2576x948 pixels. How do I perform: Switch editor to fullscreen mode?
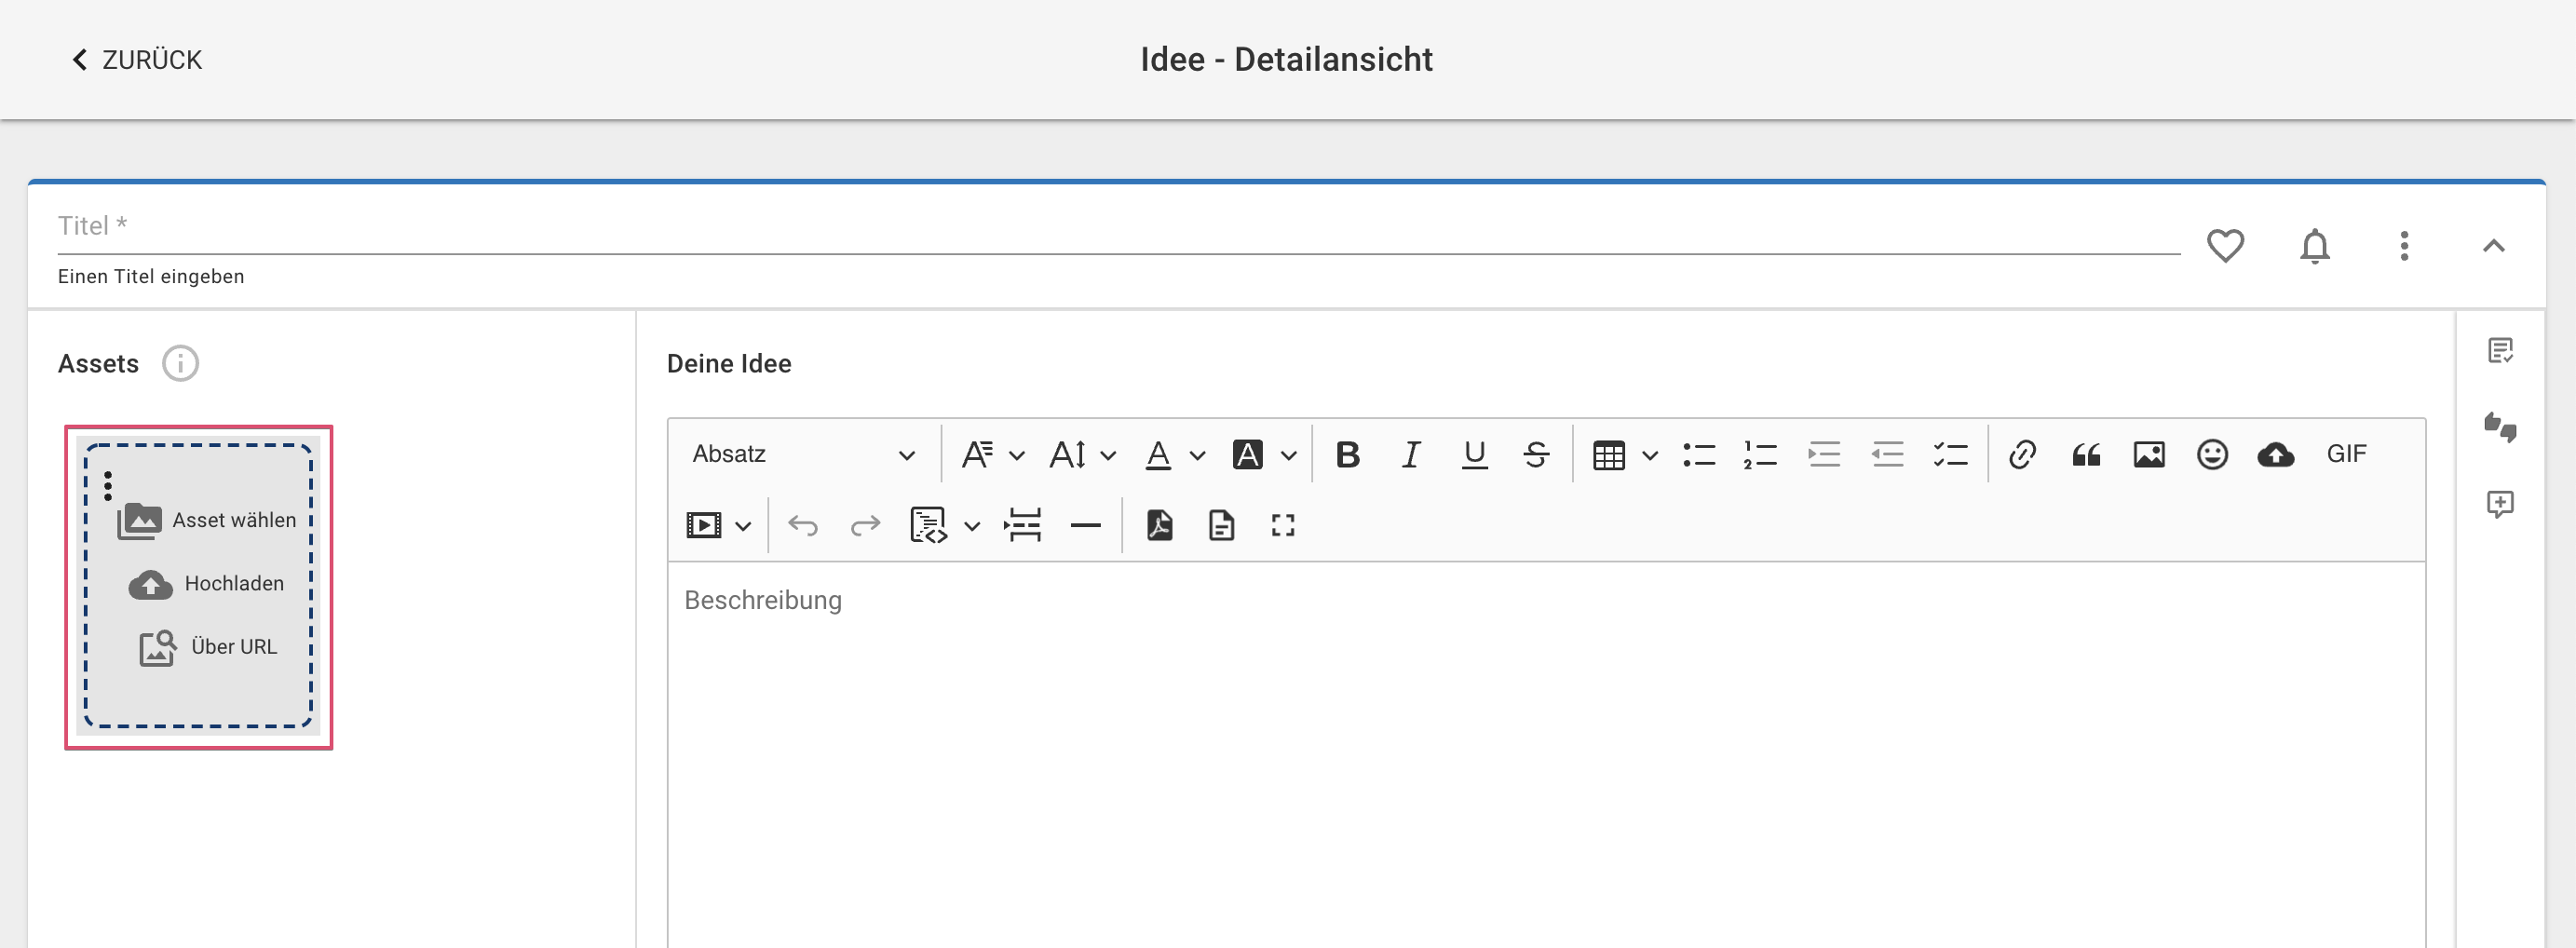(x=1283, y=526)
